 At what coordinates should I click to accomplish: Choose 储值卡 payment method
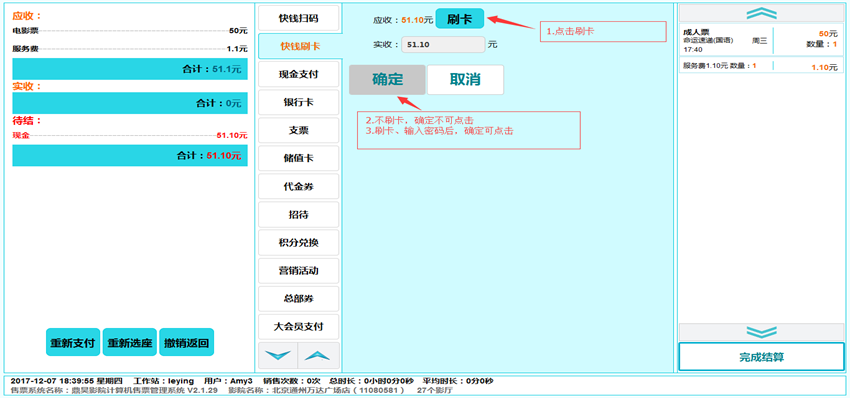pyautogui.click(x=299, y=159)
